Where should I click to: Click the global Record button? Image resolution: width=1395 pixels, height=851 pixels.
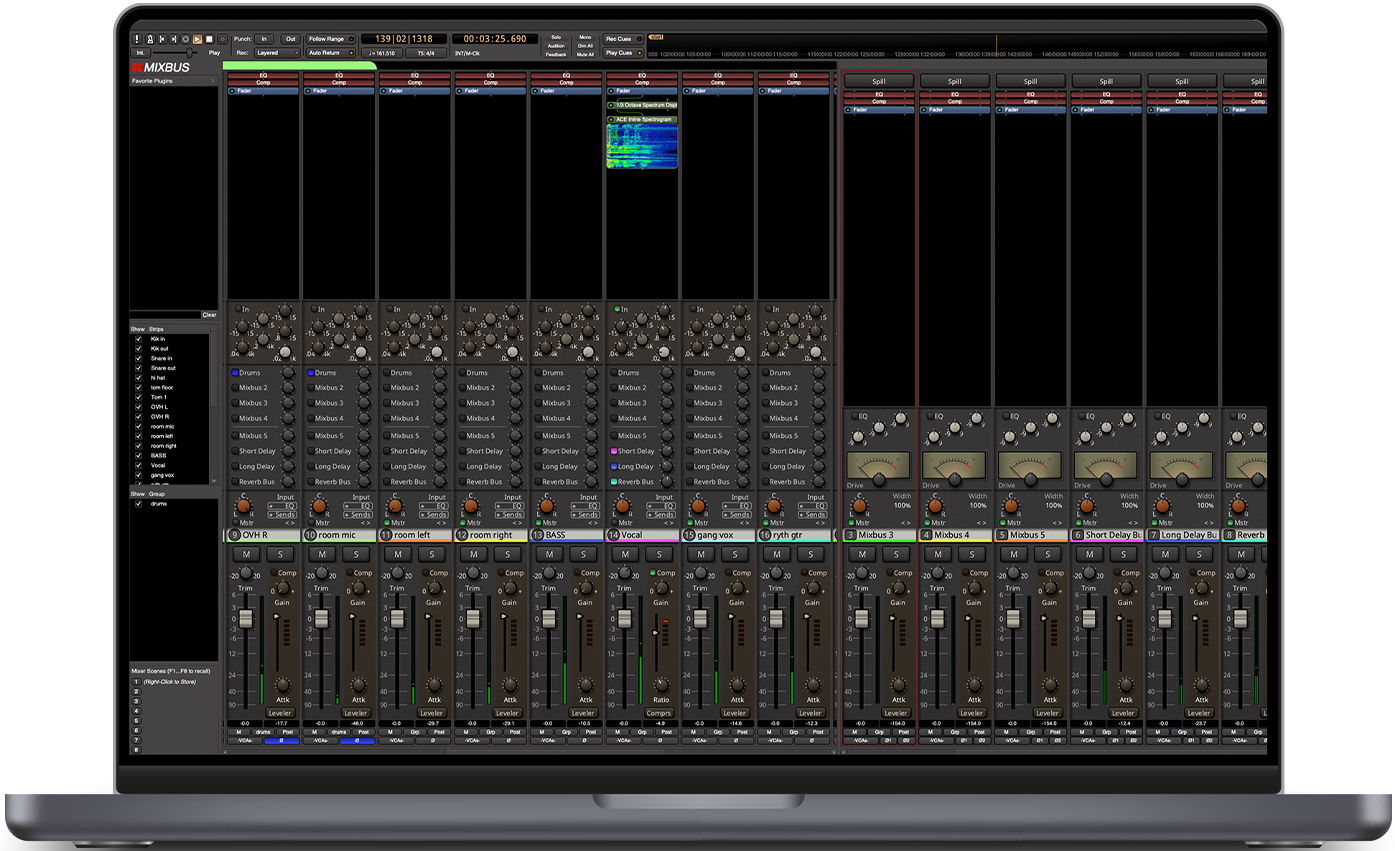pyautogui.click(x=222, y=39)
